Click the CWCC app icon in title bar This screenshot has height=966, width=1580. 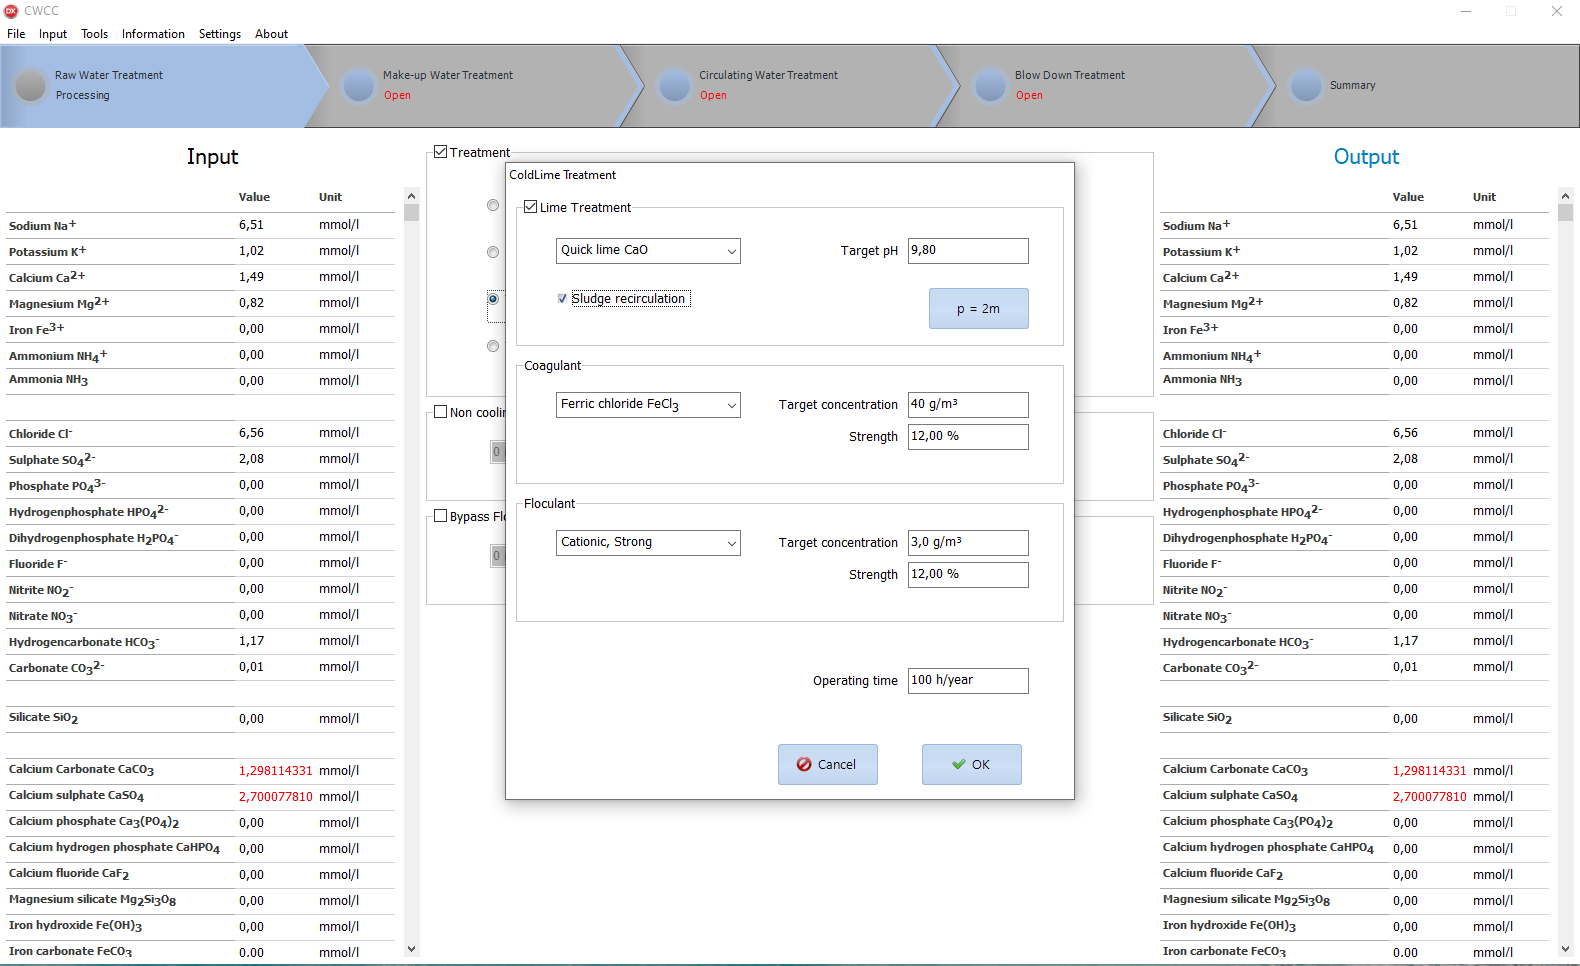(x=12, y=11)
